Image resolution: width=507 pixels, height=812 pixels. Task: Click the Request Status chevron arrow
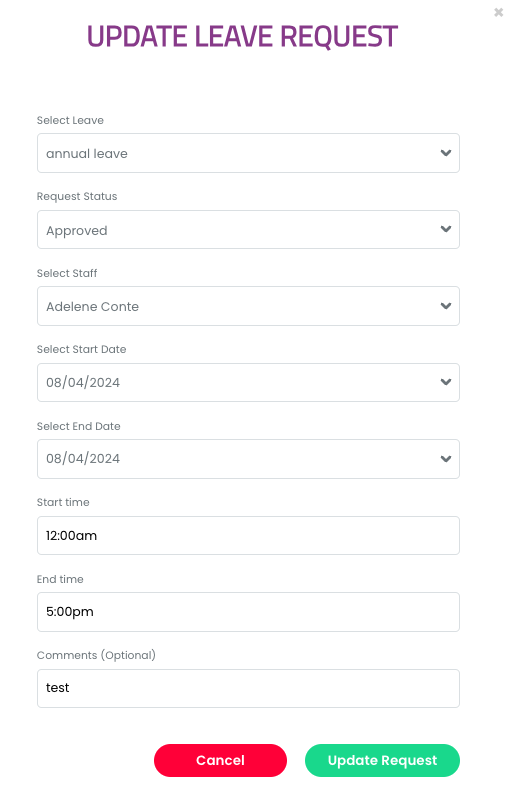(445, 229)
